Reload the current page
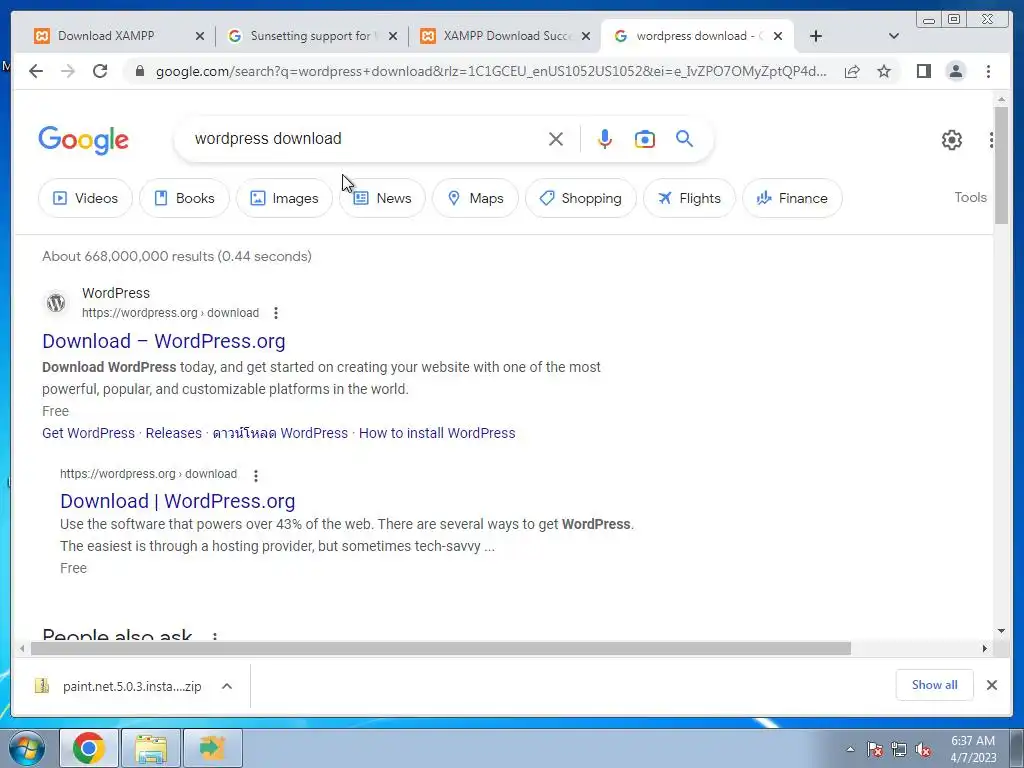Image resolution: width=1024 pixels, height=768 pixels. (100, 71)
